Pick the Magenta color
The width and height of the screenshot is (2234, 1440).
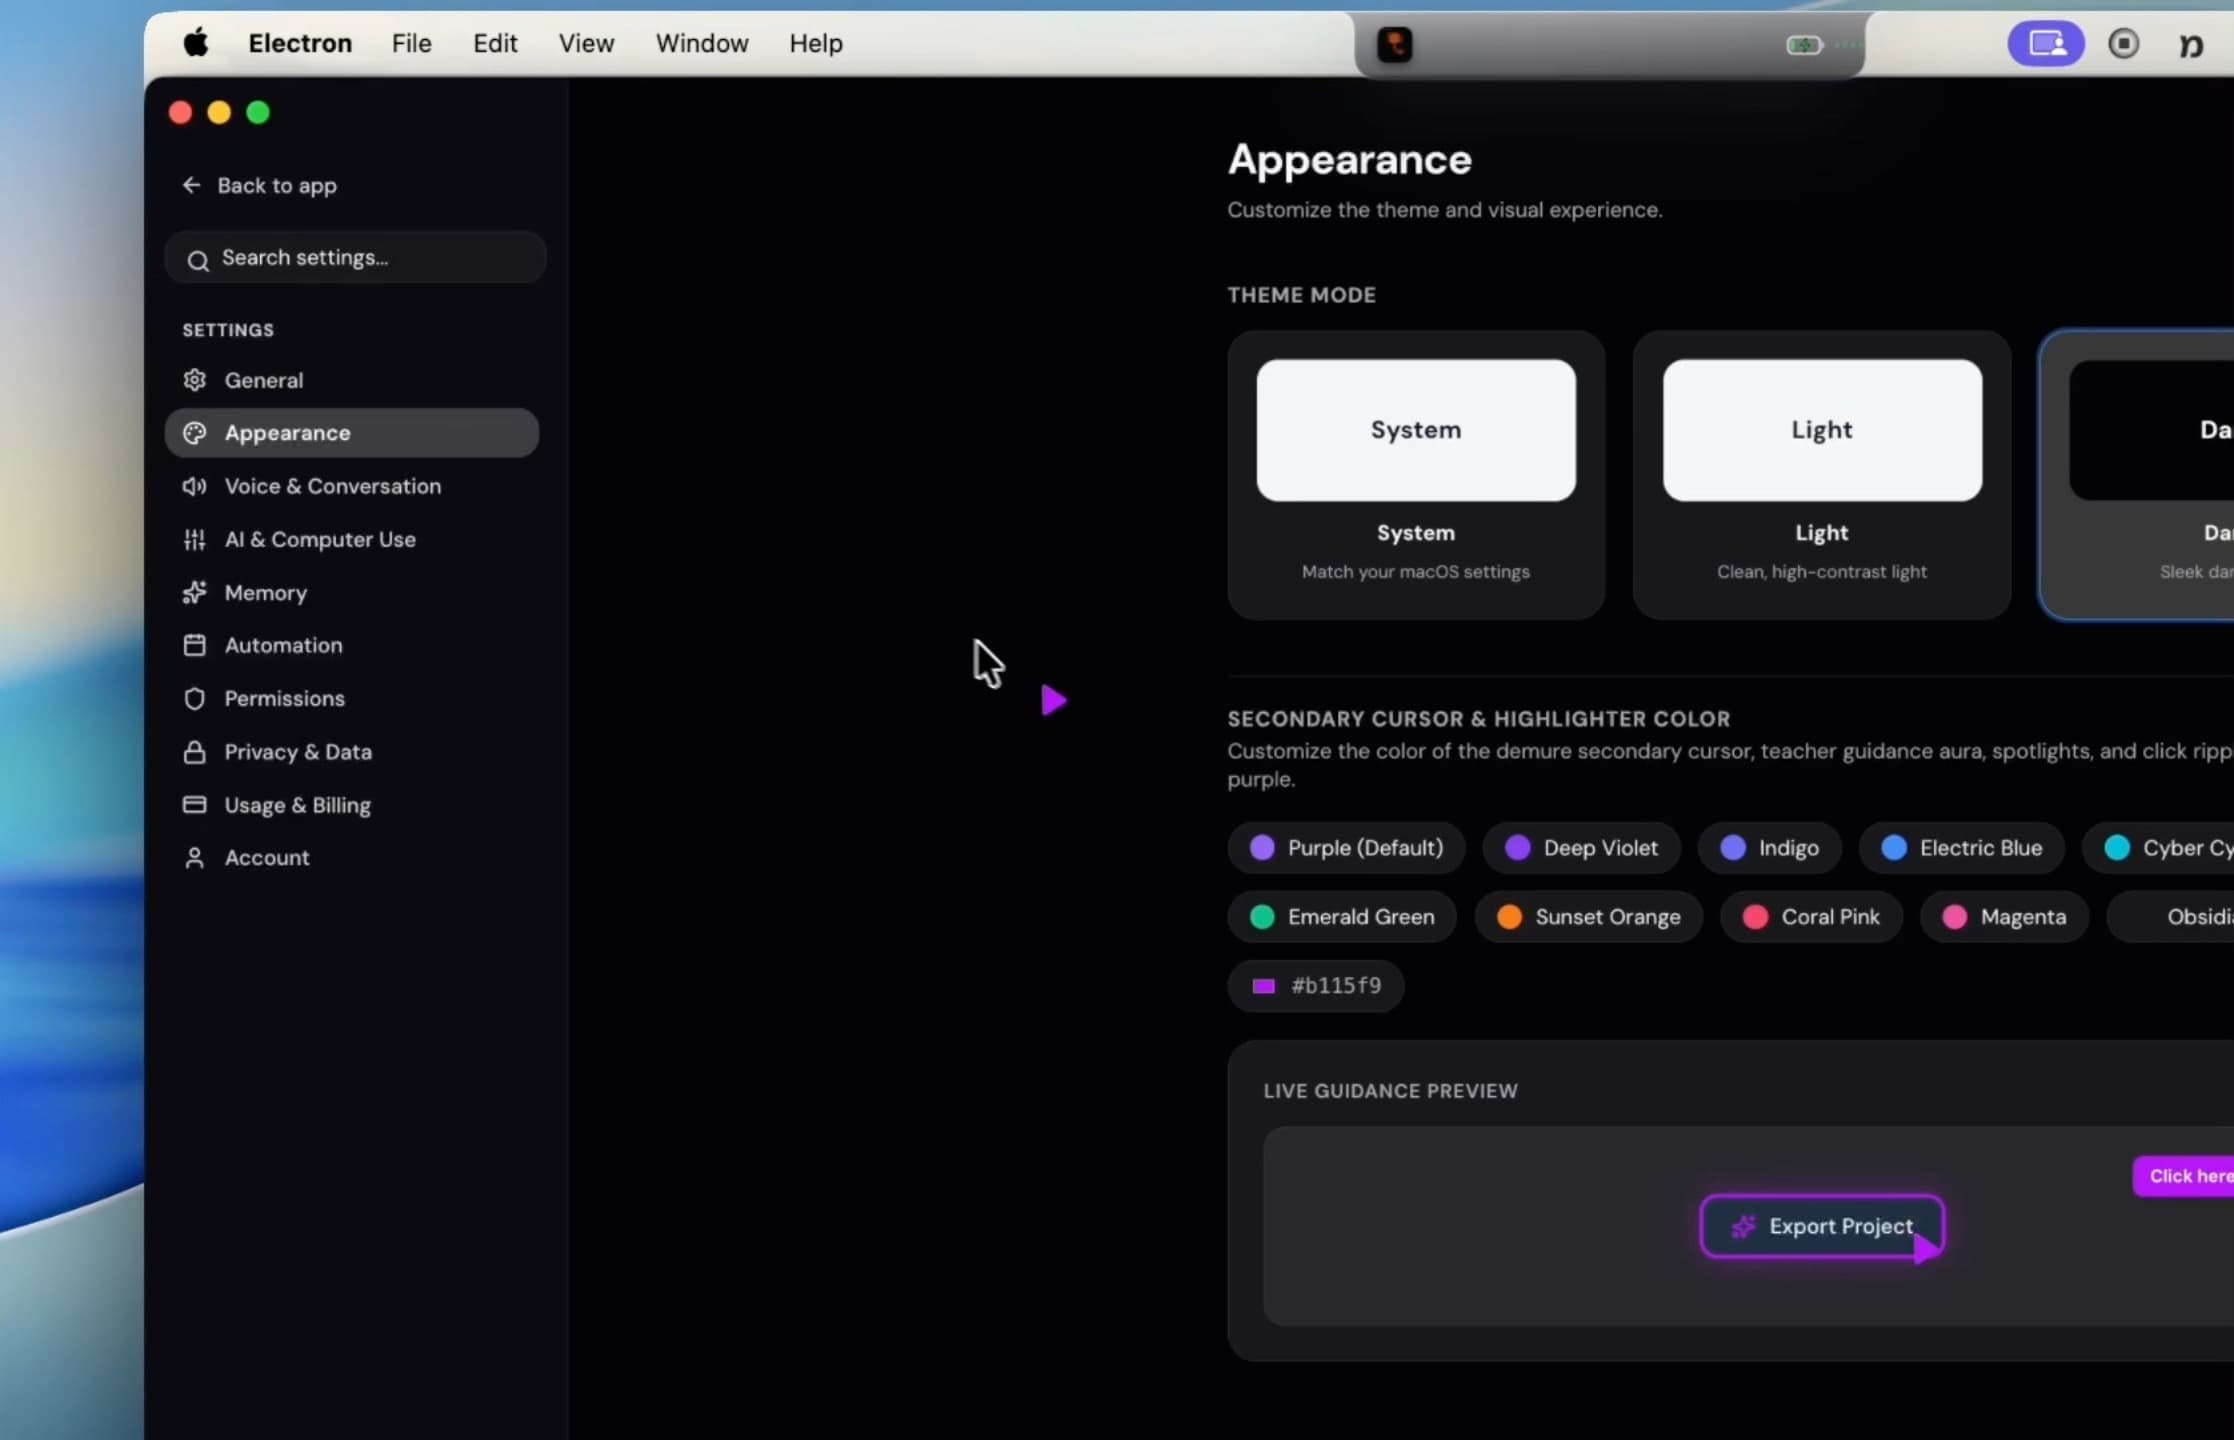(x=2004, y=917)
